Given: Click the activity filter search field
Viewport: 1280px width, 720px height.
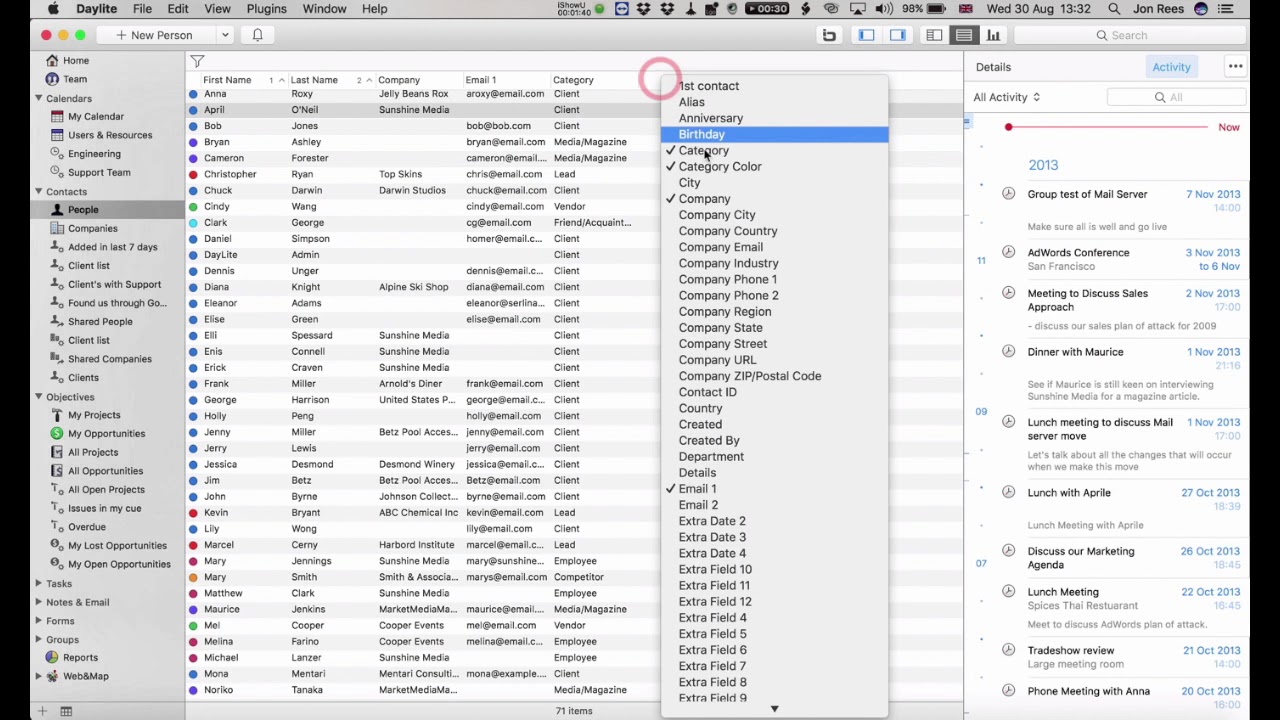Looking at the screenshot, I should pyautogui.click(x=1176, y=97).
